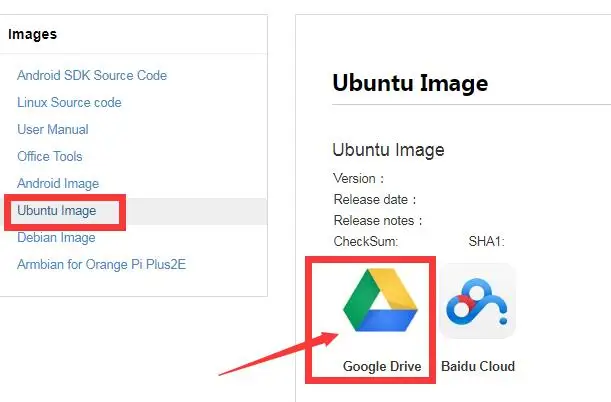Select Ubuntu Image in sidebar

[57, 211]
